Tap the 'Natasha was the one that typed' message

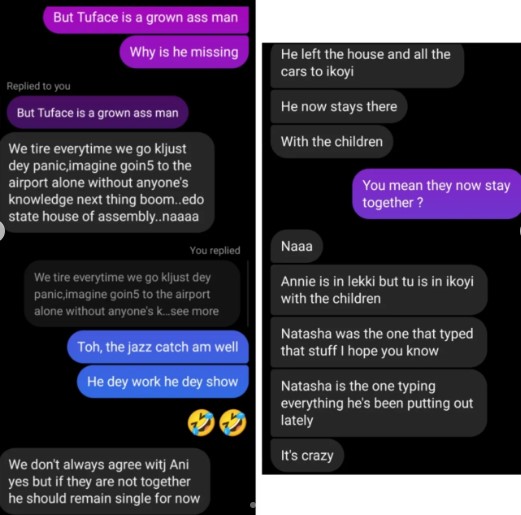379,342
